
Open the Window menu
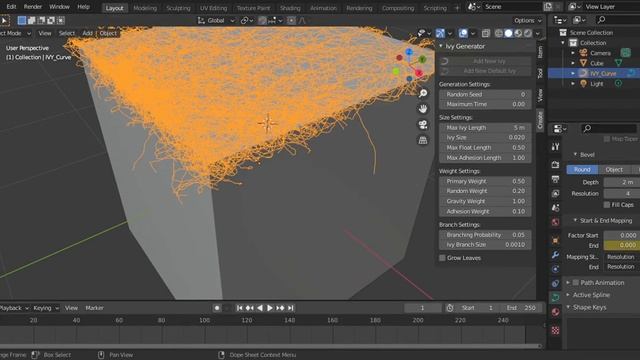coord(59,7)
